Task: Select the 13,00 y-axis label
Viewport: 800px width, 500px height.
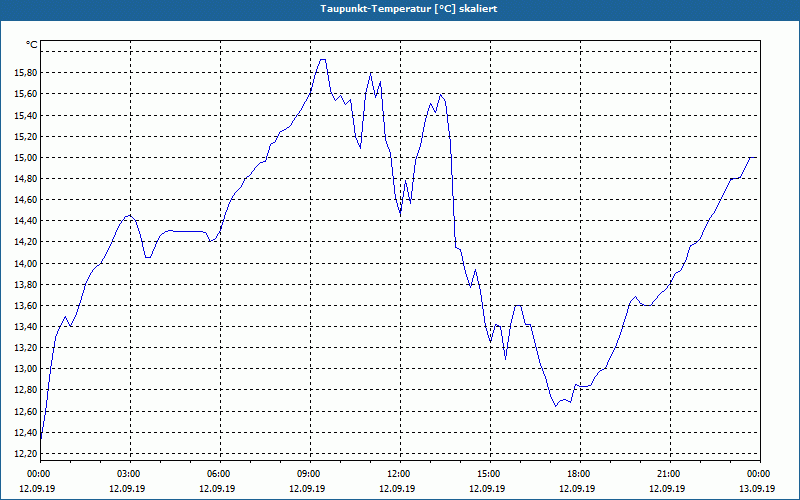Action: click(26, 369)
